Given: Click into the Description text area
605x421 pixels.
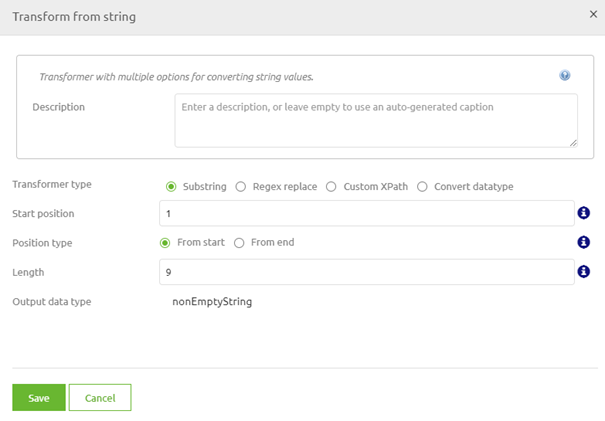Looking at the screenshot, I should pos(376,120).
